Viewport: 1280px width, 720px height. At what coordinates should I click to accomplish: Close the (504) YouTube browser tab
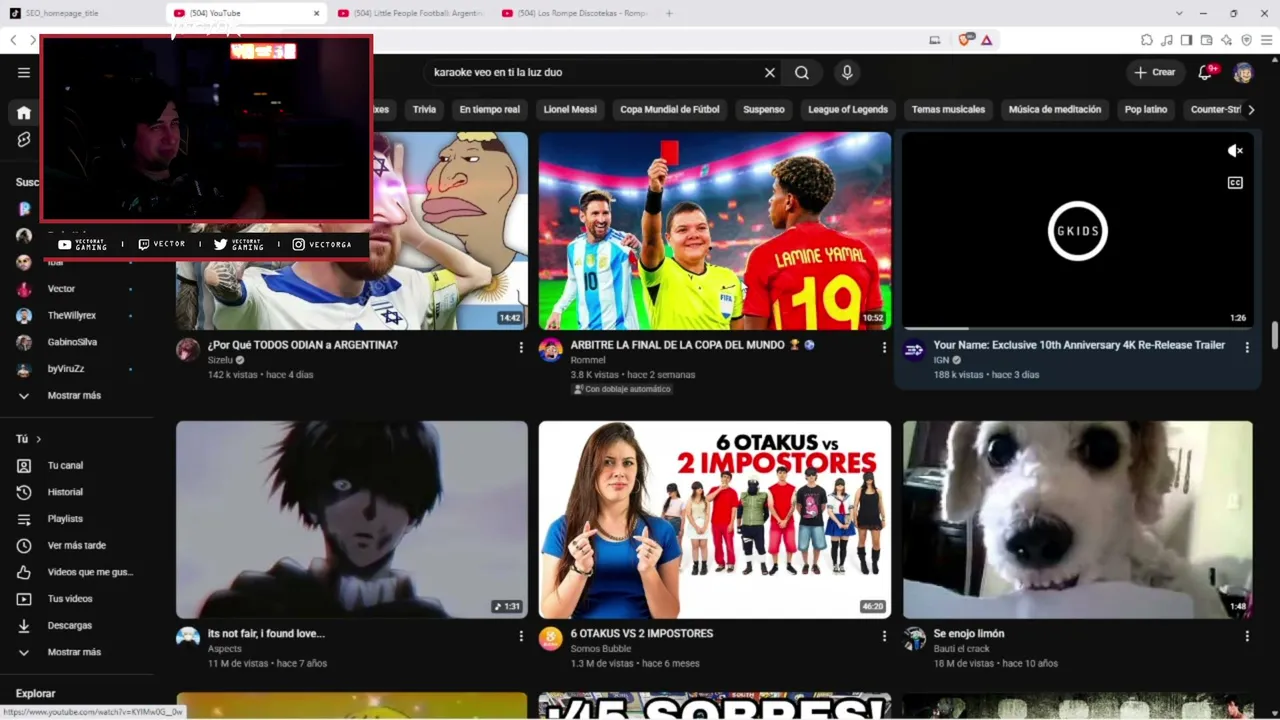coord(317,13)
